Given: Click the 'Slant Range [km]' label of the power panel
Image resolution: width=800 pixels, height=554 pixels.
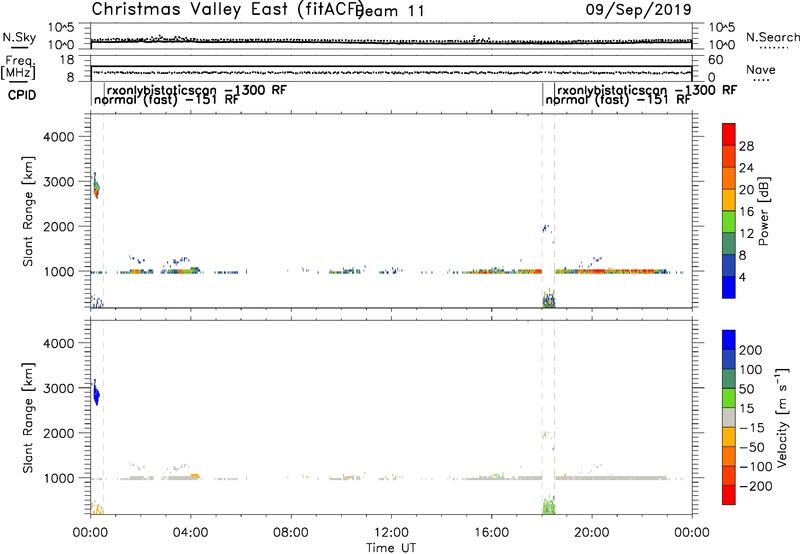Looking at the screenshot, I should tap(28, 211).
